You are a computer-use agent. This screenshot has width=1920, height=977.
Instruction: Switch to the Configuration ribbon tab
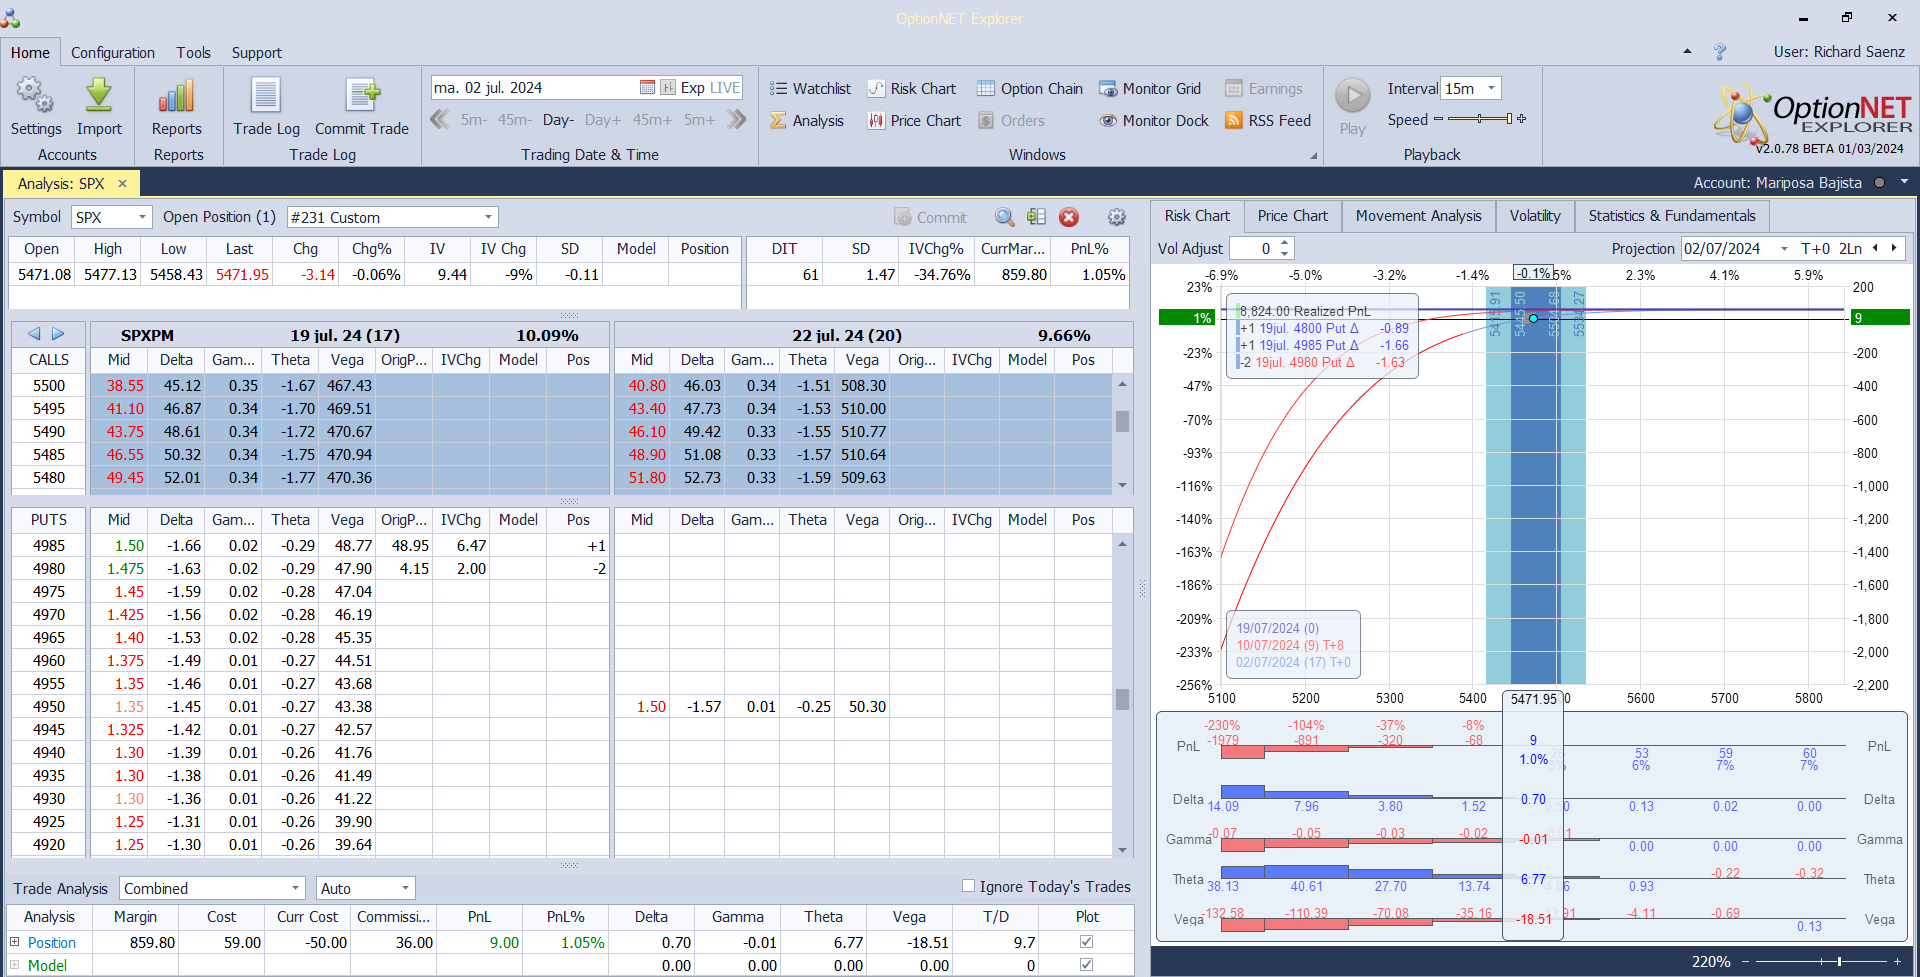point(113,53)
